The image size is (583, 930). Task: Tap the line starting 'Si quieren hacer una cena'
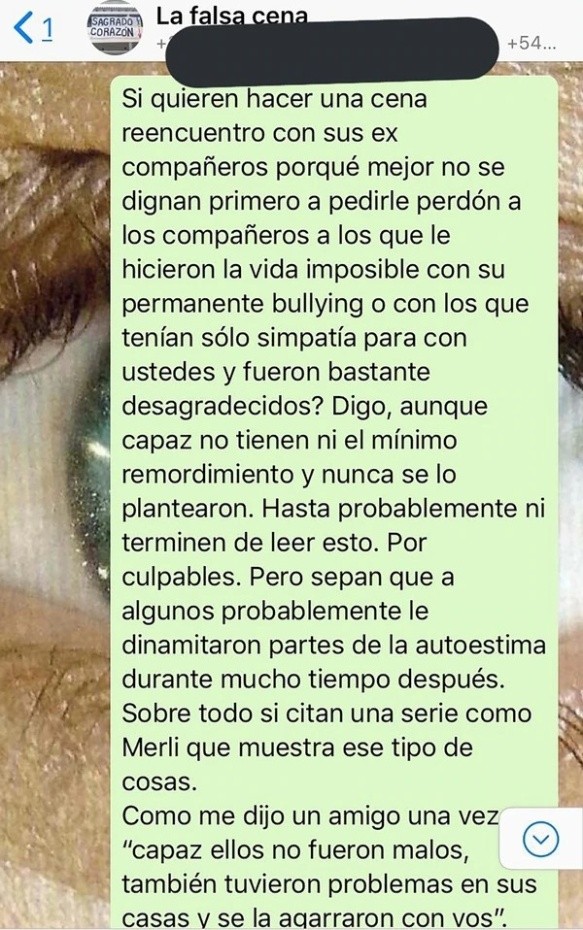[275, 98]
